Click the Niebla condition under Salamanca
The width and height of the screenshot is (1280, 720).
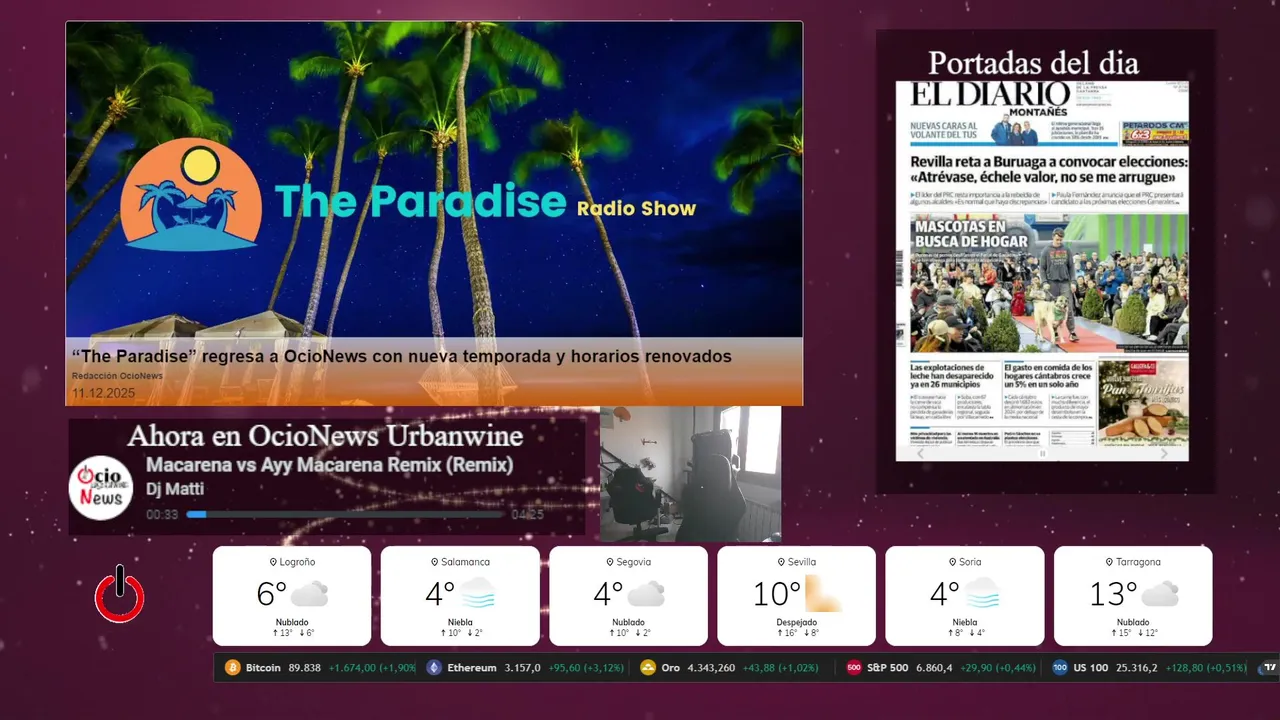pos(460,622)
